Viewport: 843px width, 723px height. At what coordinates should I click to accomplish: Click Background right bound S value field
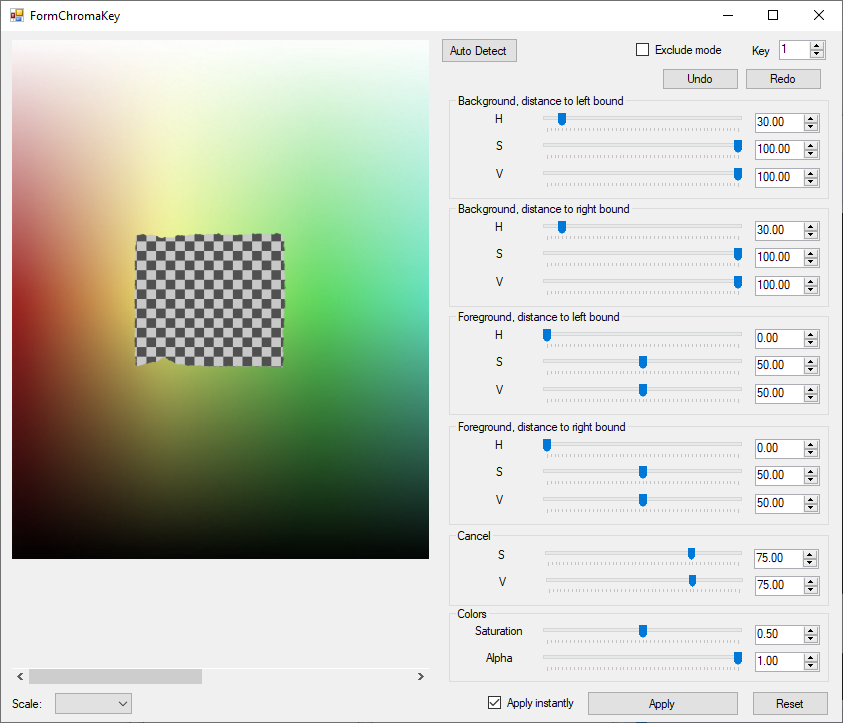pos(780,257)
